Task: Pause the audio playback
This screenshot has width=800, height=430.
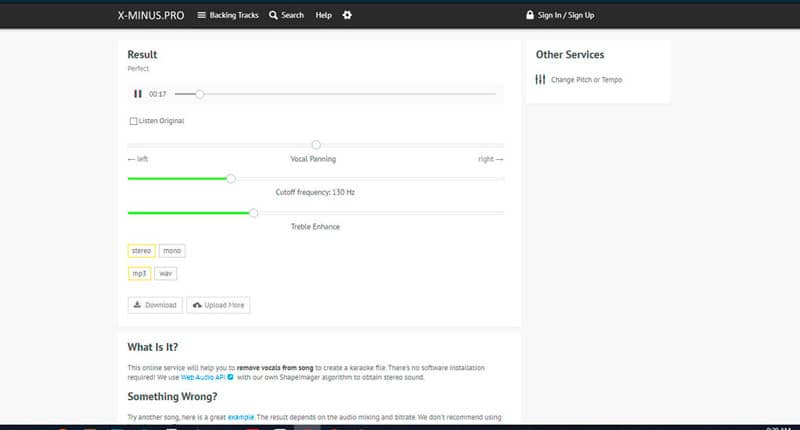Action: tap(138, 94)
